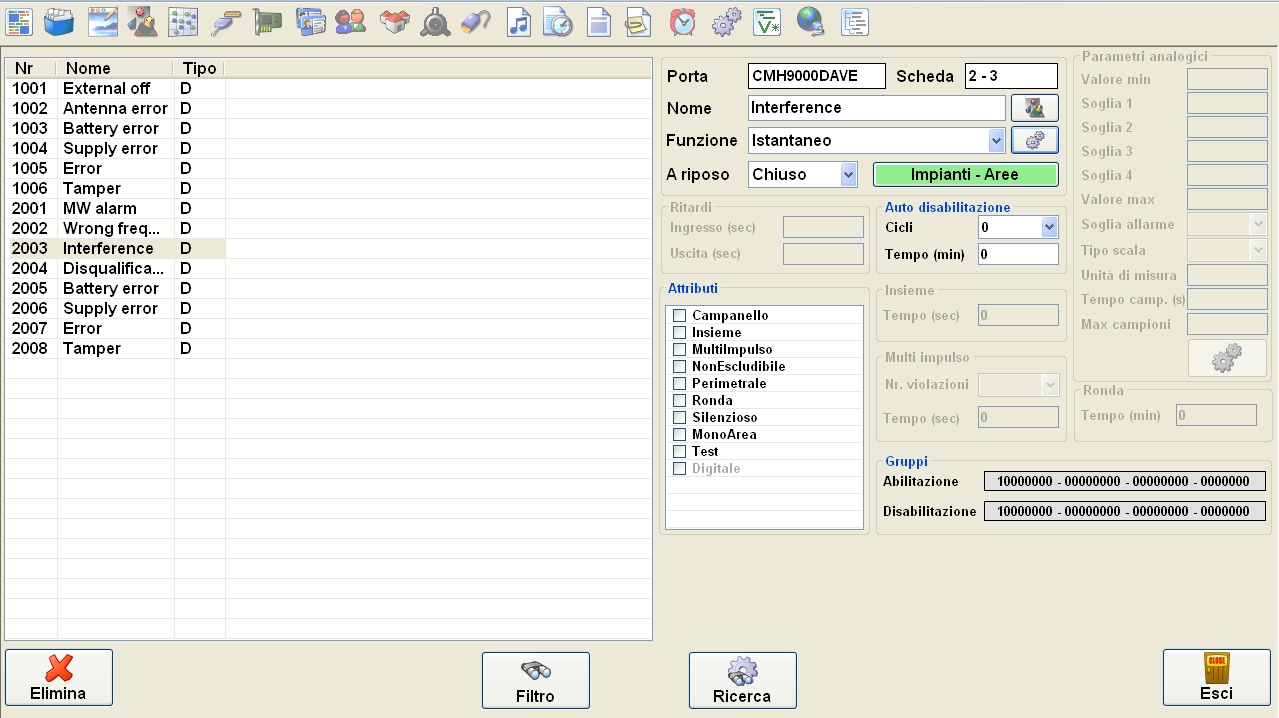Click the gears settings icon in toolbar
The image size is (1279, 718).
[x=726, y=22]
